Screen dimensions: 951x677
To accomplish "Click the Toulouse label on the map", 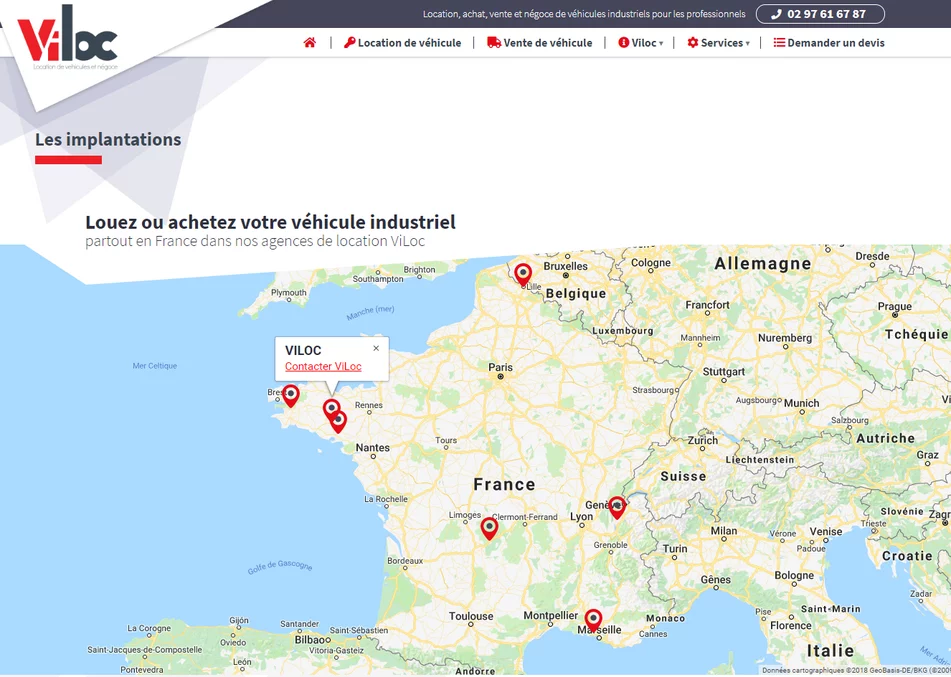I will (x=470, y=616).
